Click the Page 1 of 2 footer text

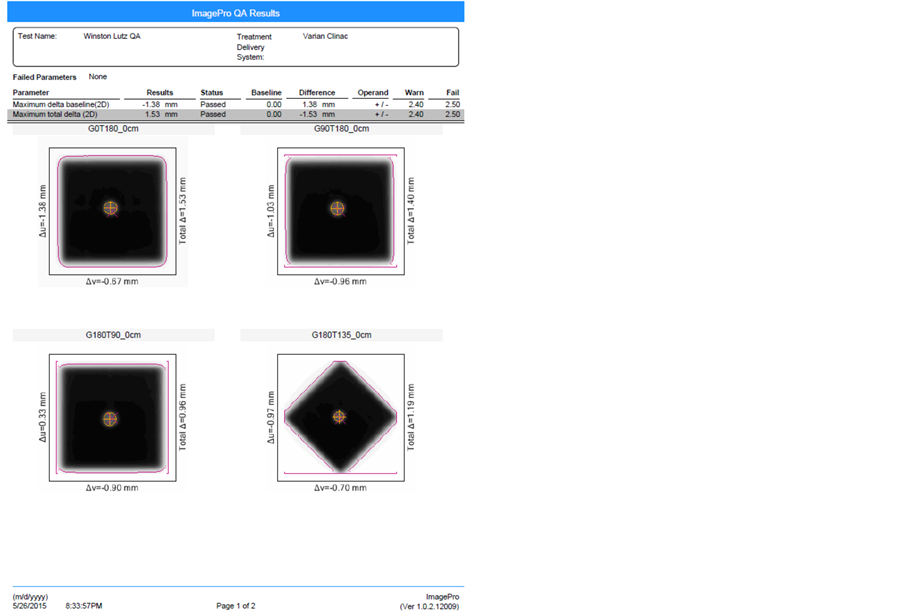point(236,606)
